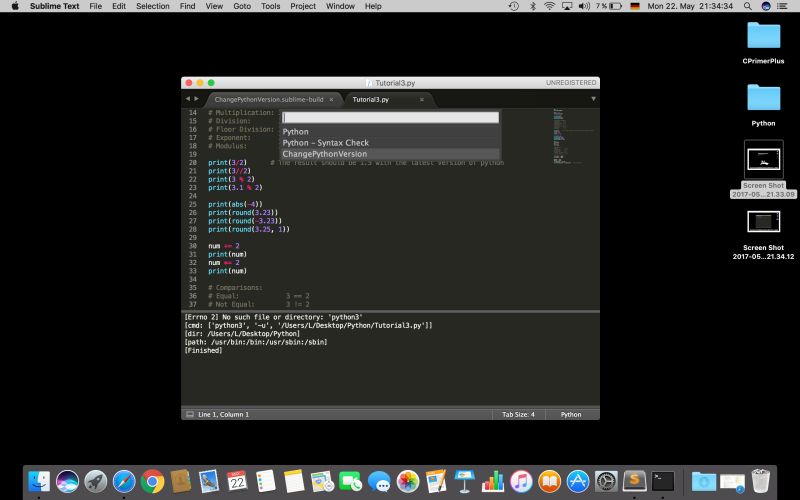This screenshot has width=800, height=500.
Task: Open Wi-Fi status menu
Action: 549,6
